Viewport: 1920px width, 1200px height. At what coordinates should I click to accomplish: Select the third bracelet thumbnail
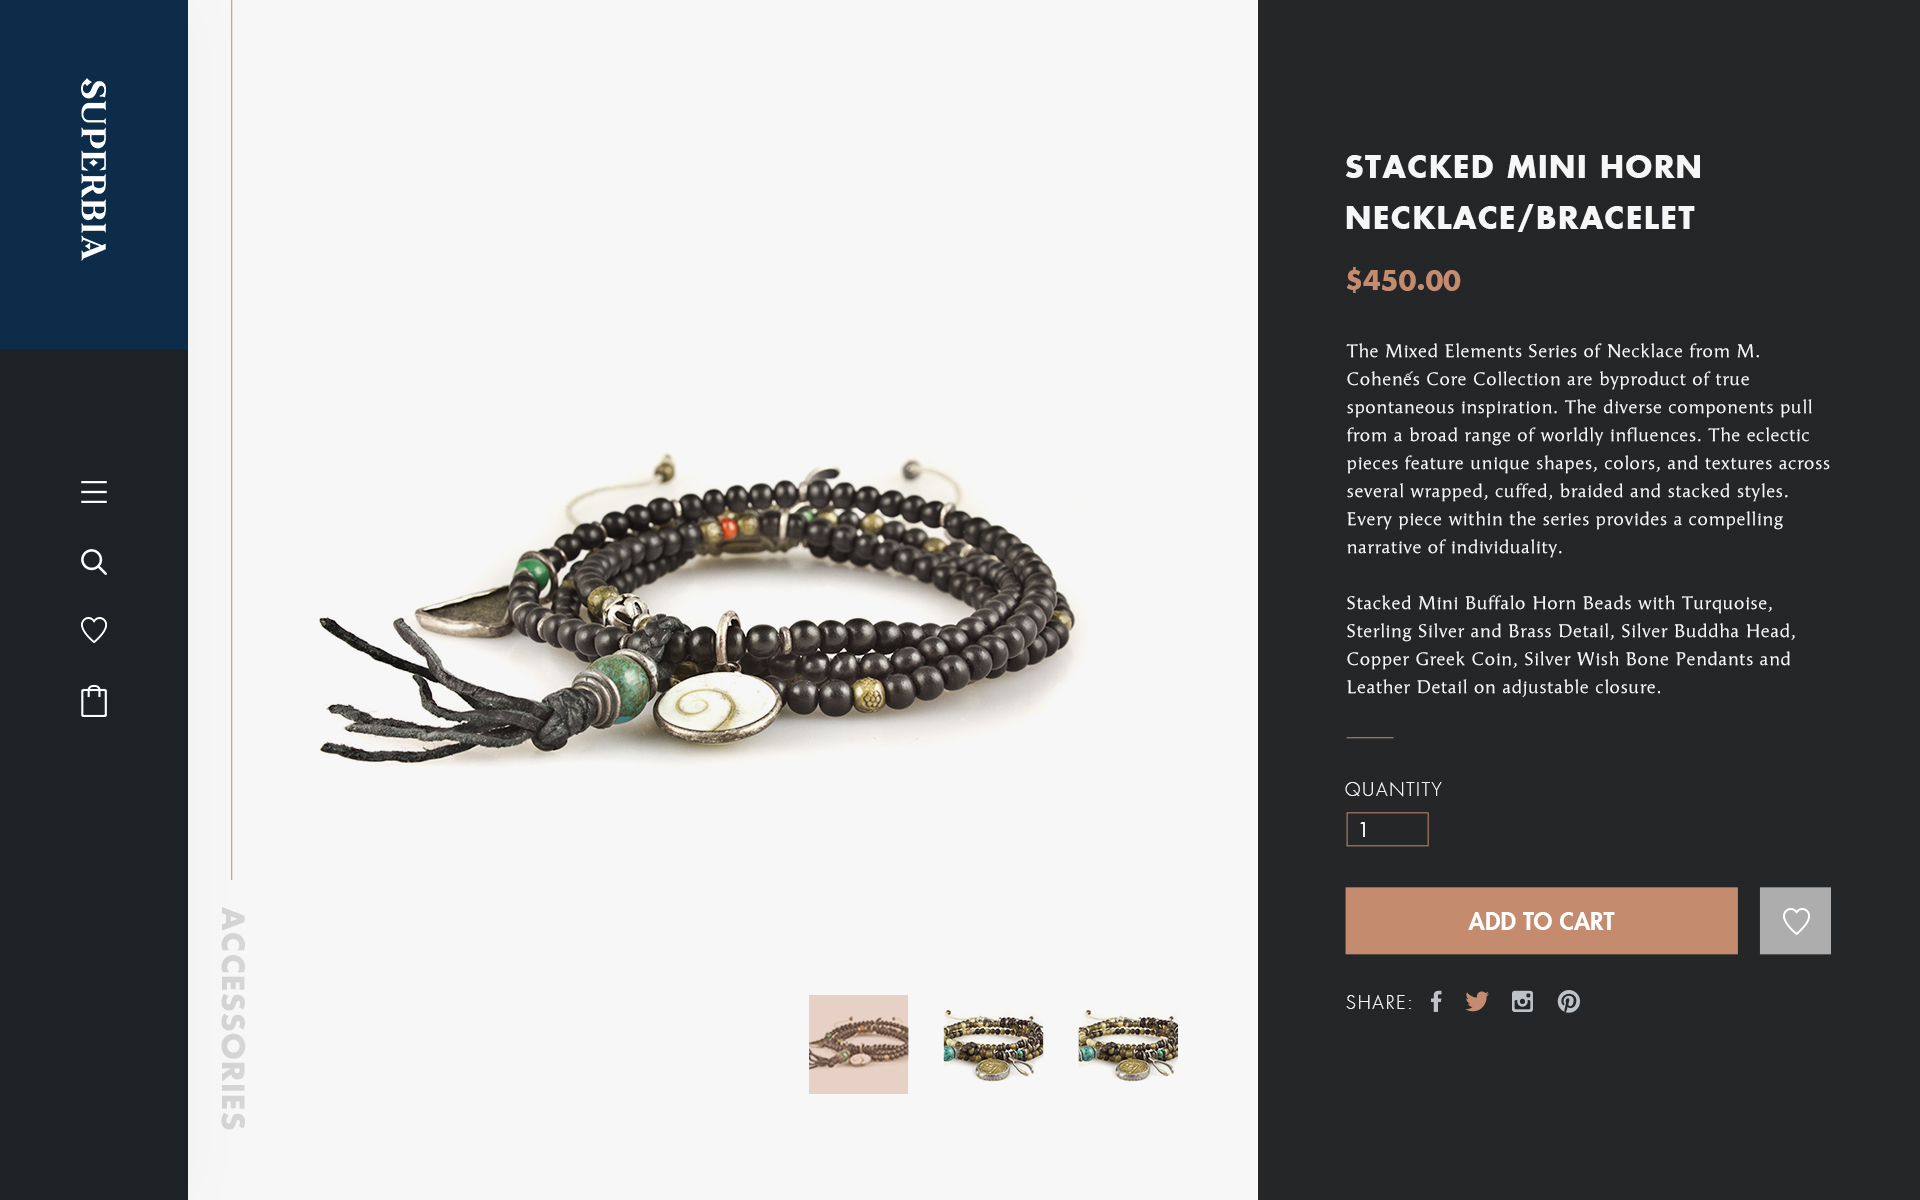pos(1128,1044)
